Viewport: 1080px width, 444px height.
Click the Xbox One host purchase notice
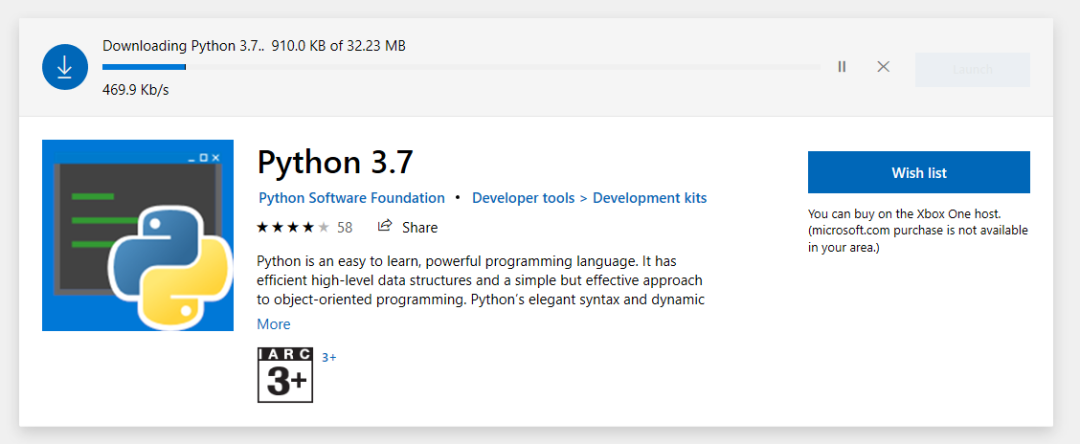coord(917,231)
